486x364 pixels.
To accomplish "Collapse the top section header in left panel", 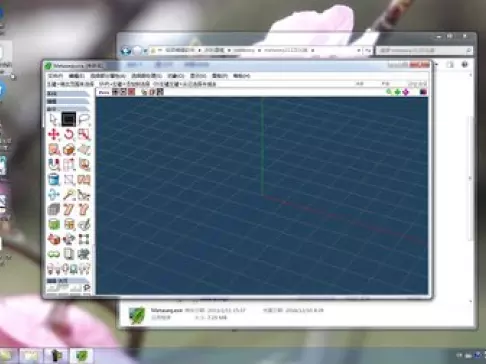I will click(x=68, y=94).
